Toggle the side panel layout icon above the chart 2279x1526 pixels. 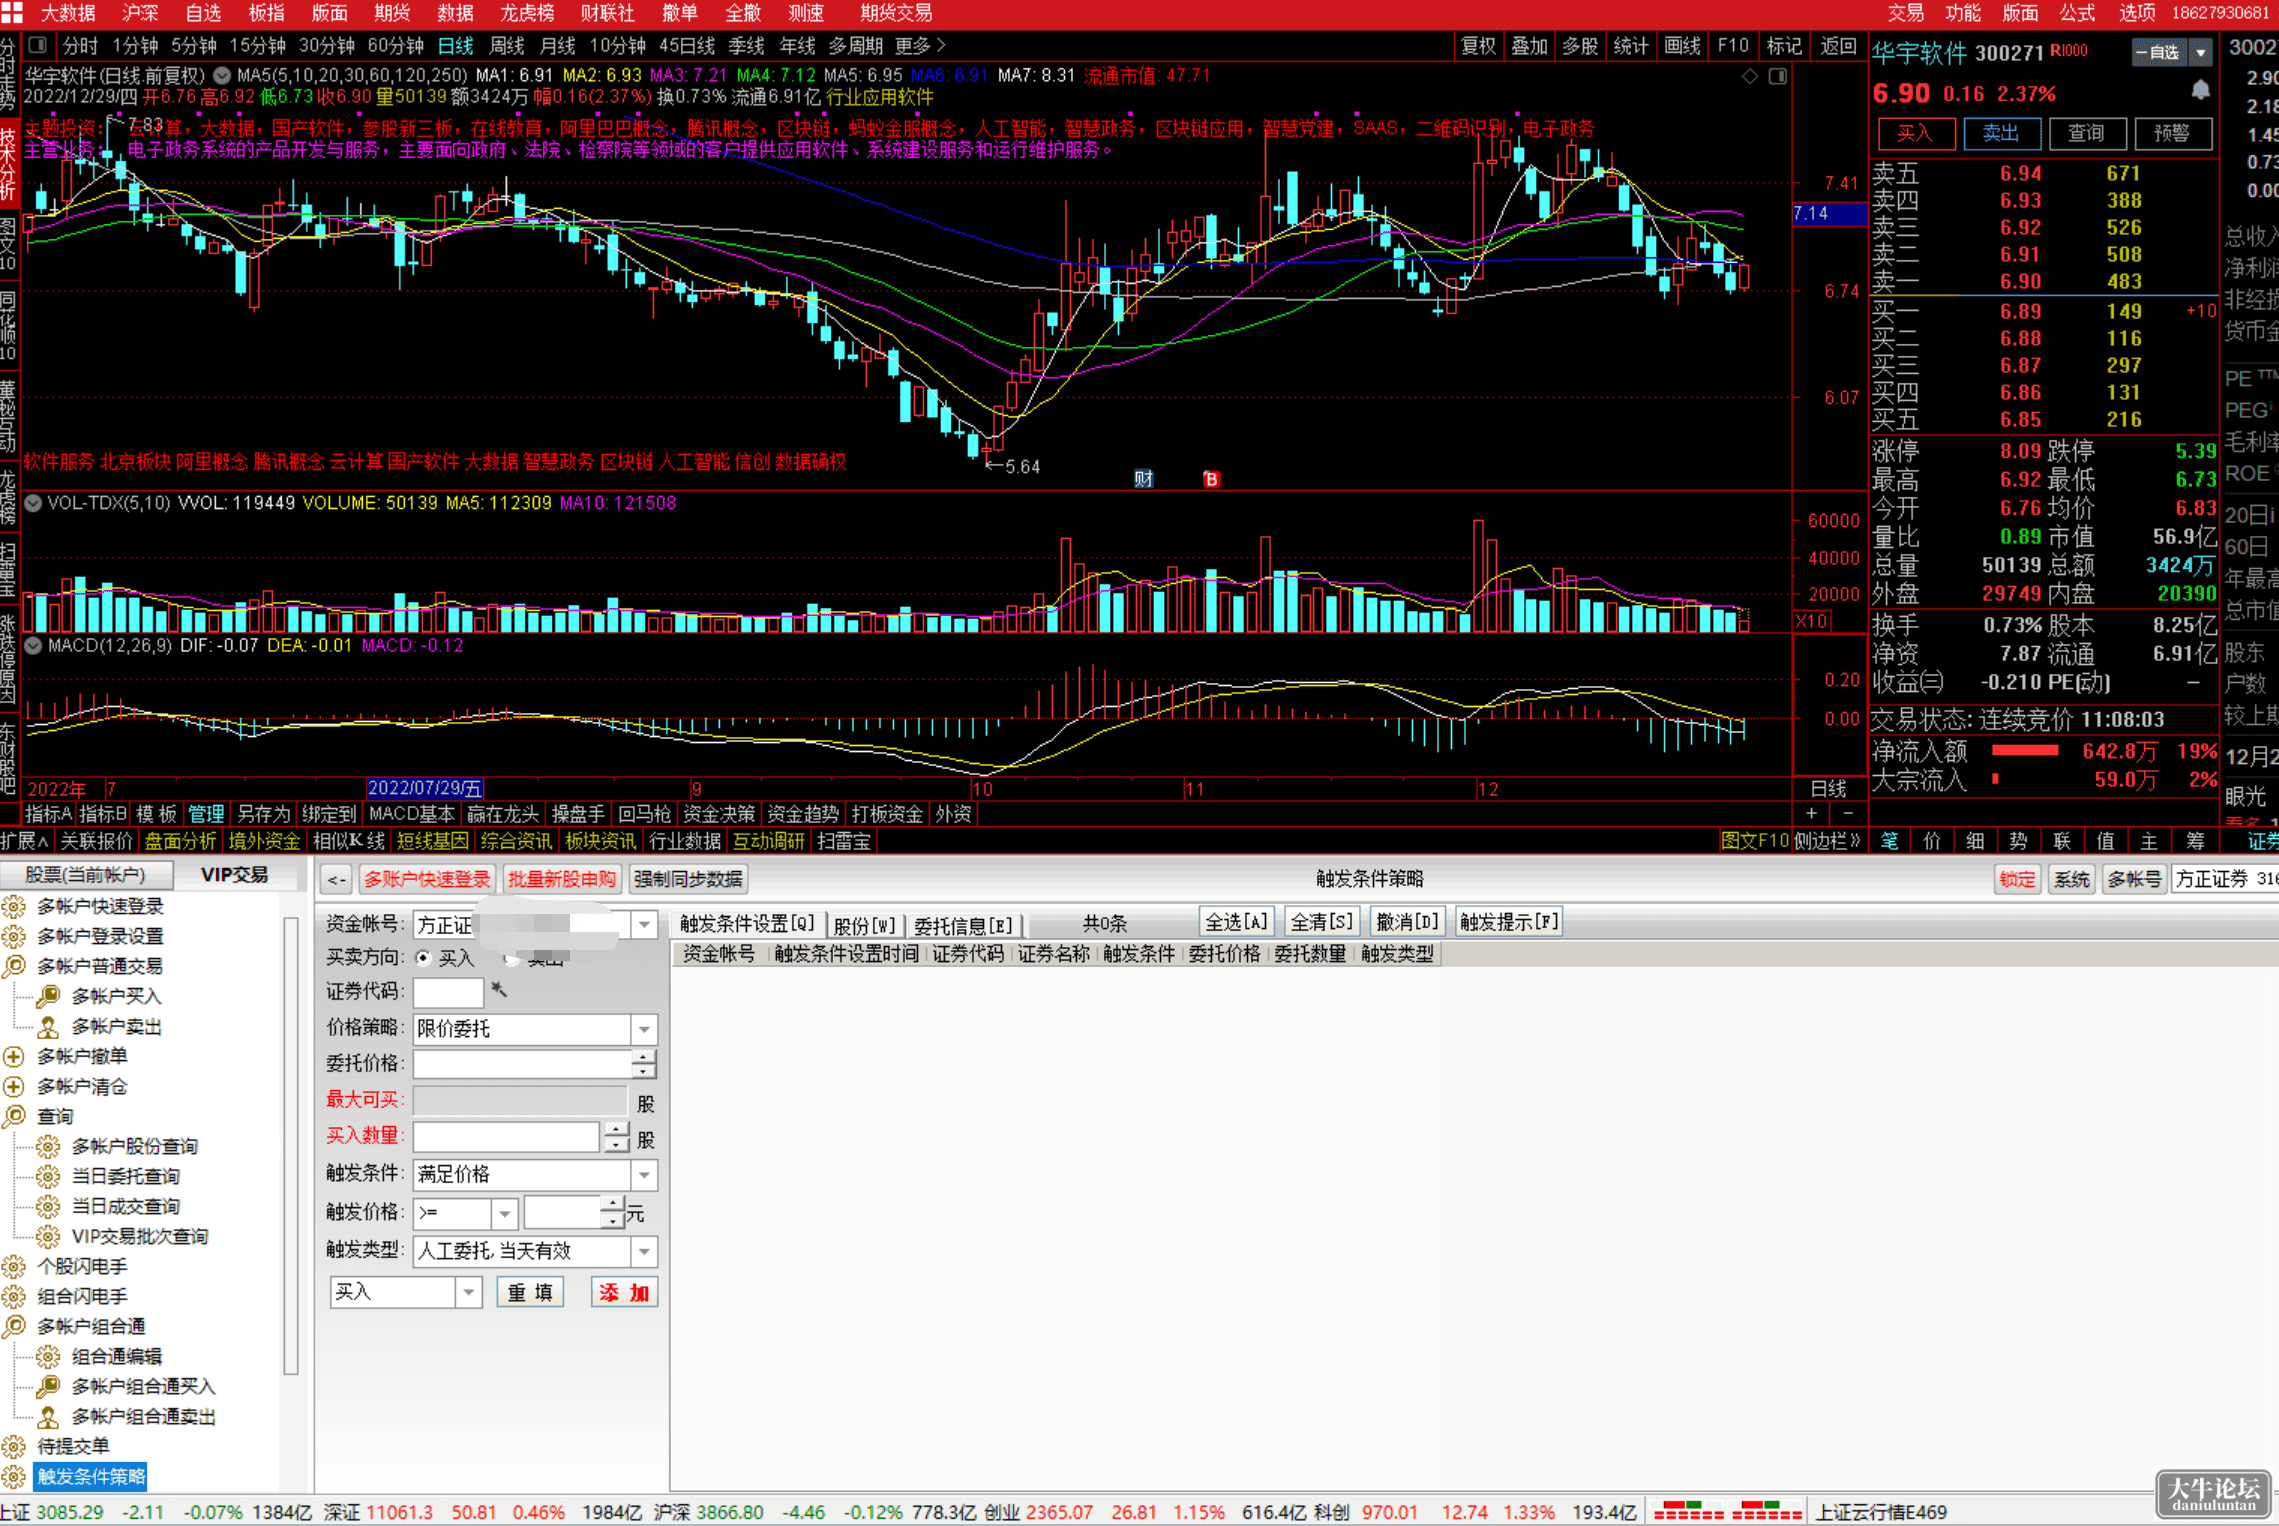pos(1777,76)
